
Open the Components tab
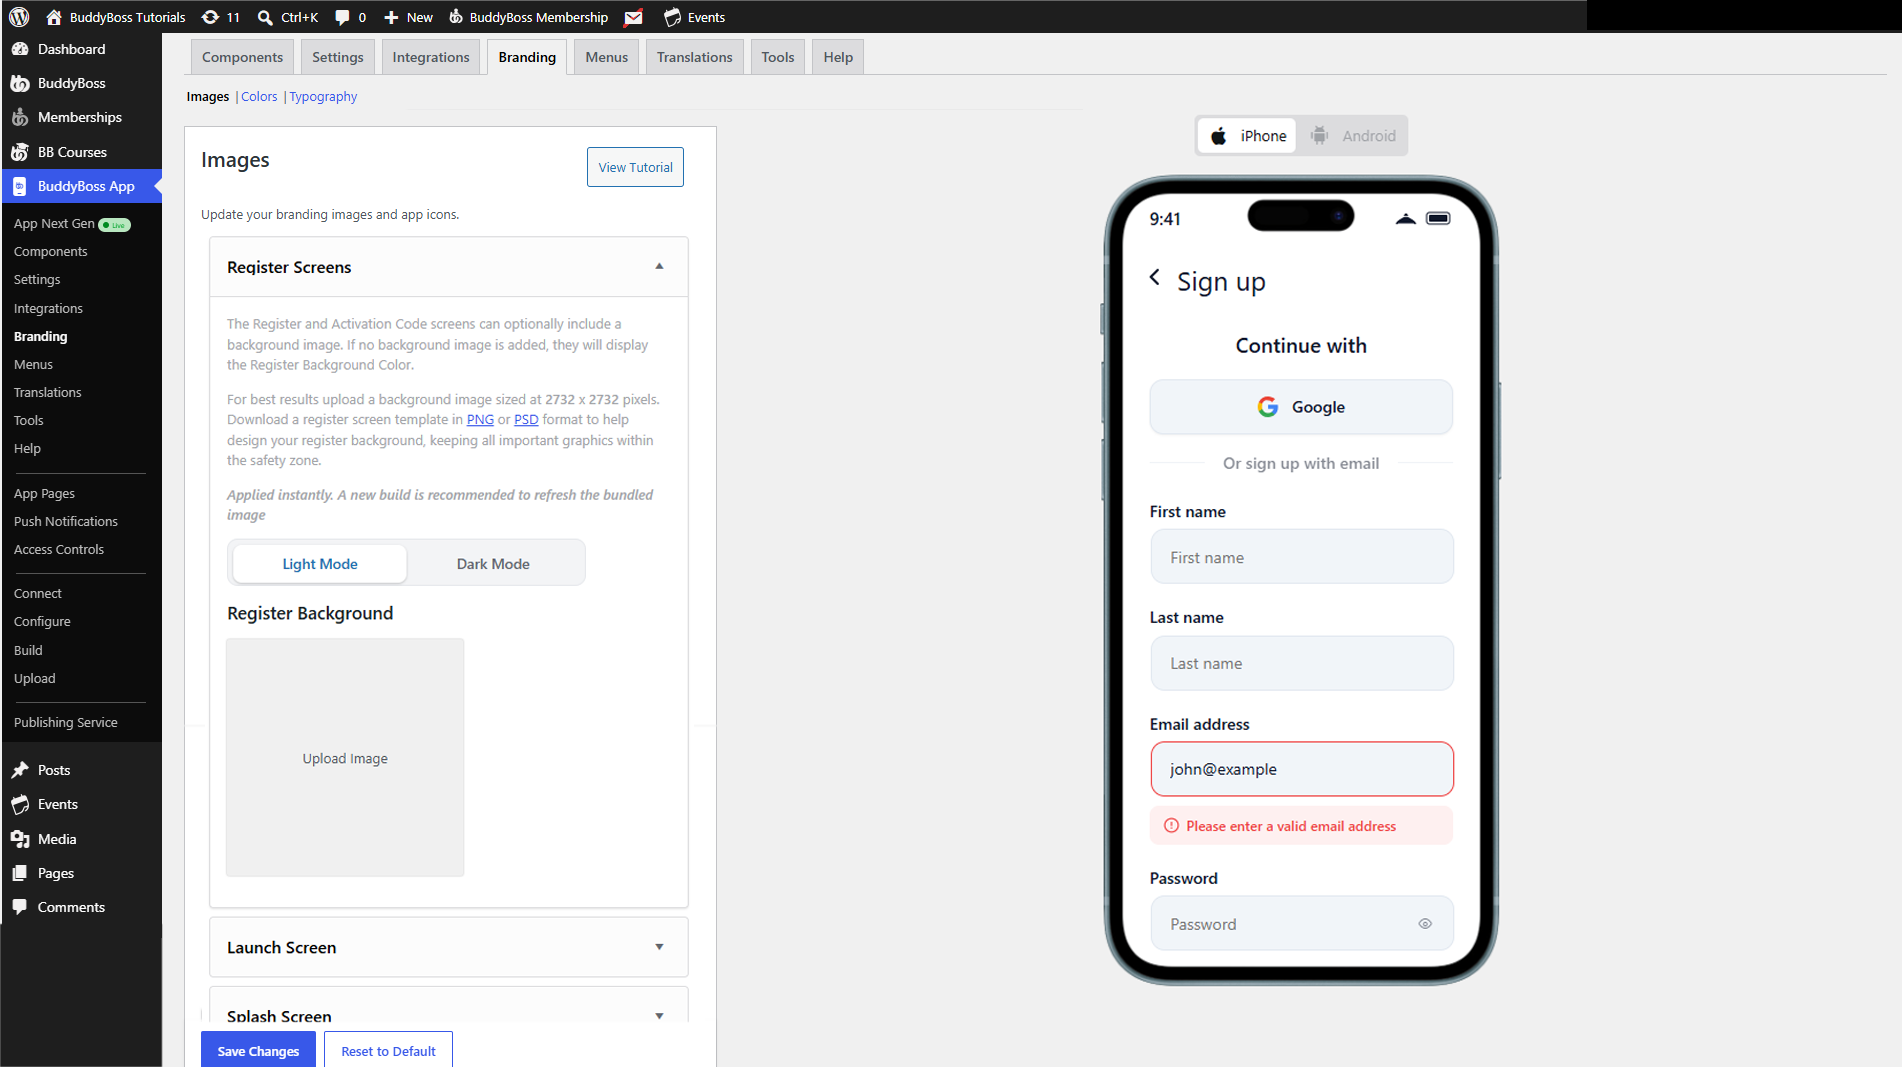242,57
